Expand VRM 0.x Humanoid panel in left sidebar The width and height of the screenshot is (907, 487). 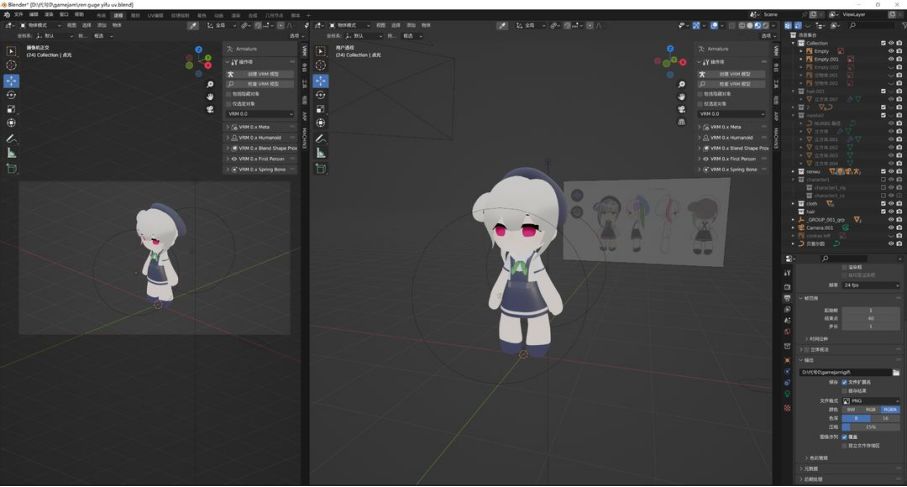click(260, 138)
